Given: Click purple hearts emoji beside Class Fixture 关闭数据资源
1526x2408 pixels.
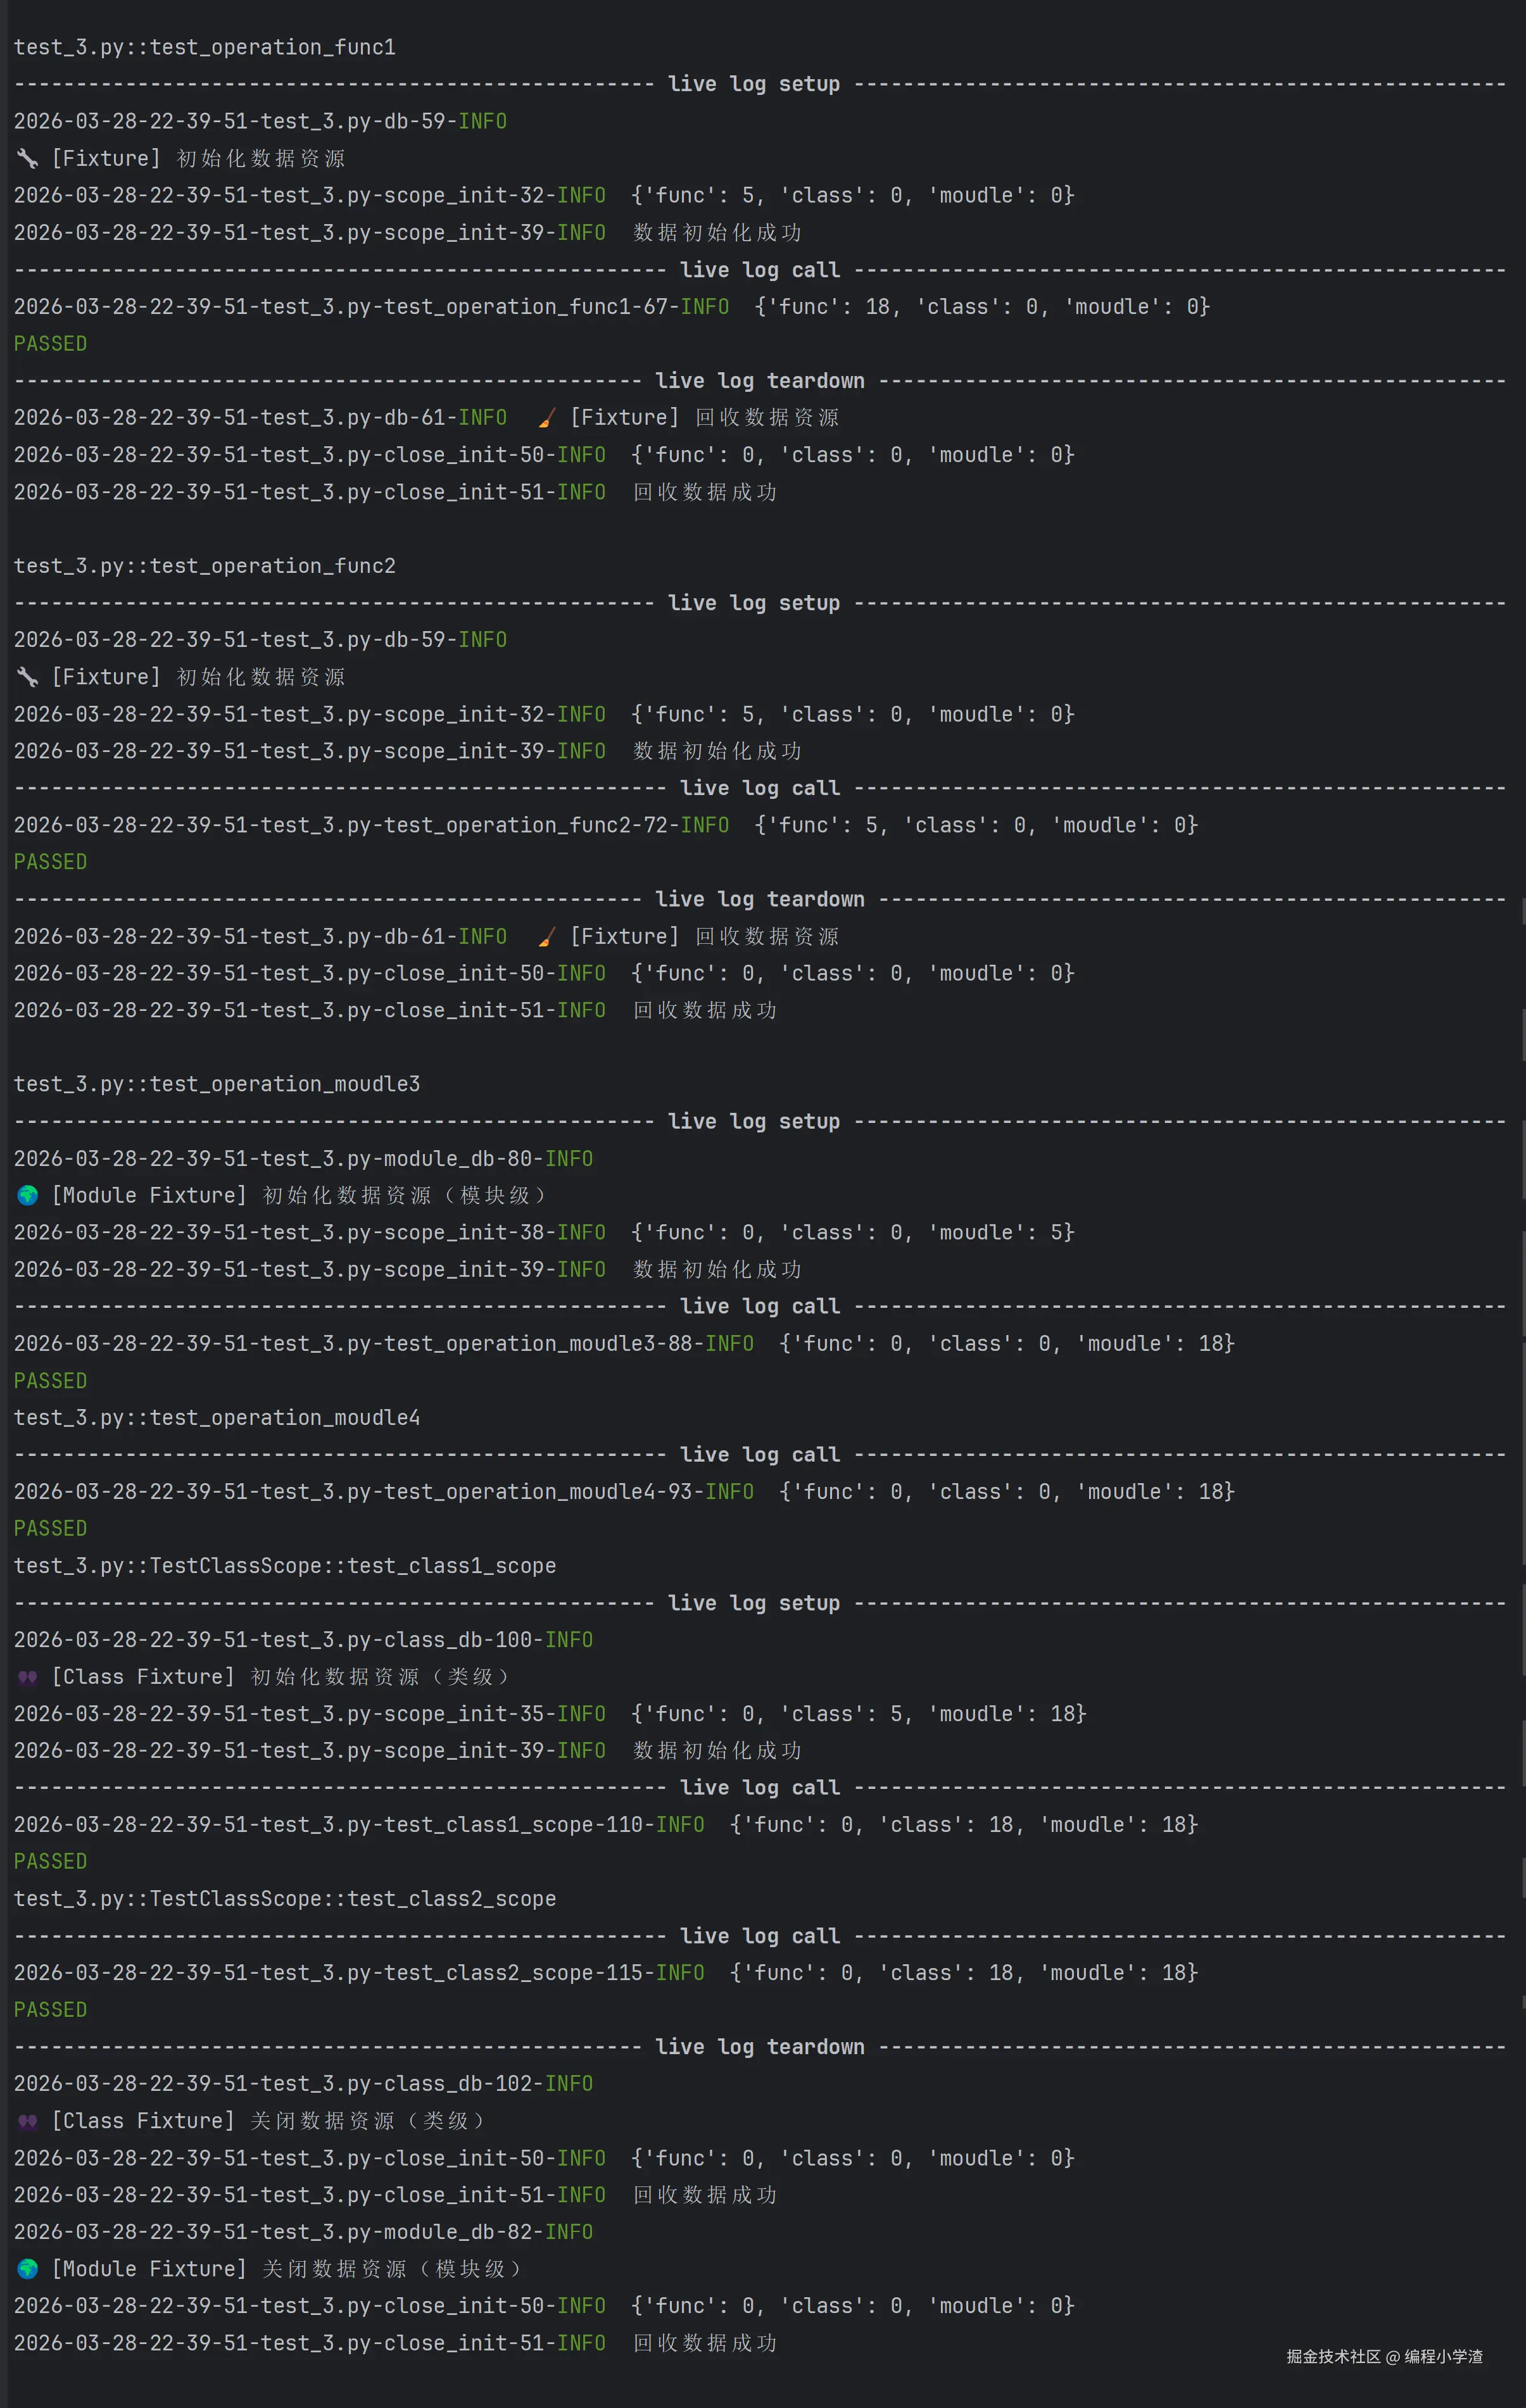Looking at the screenshot, I should point(27,2121).
